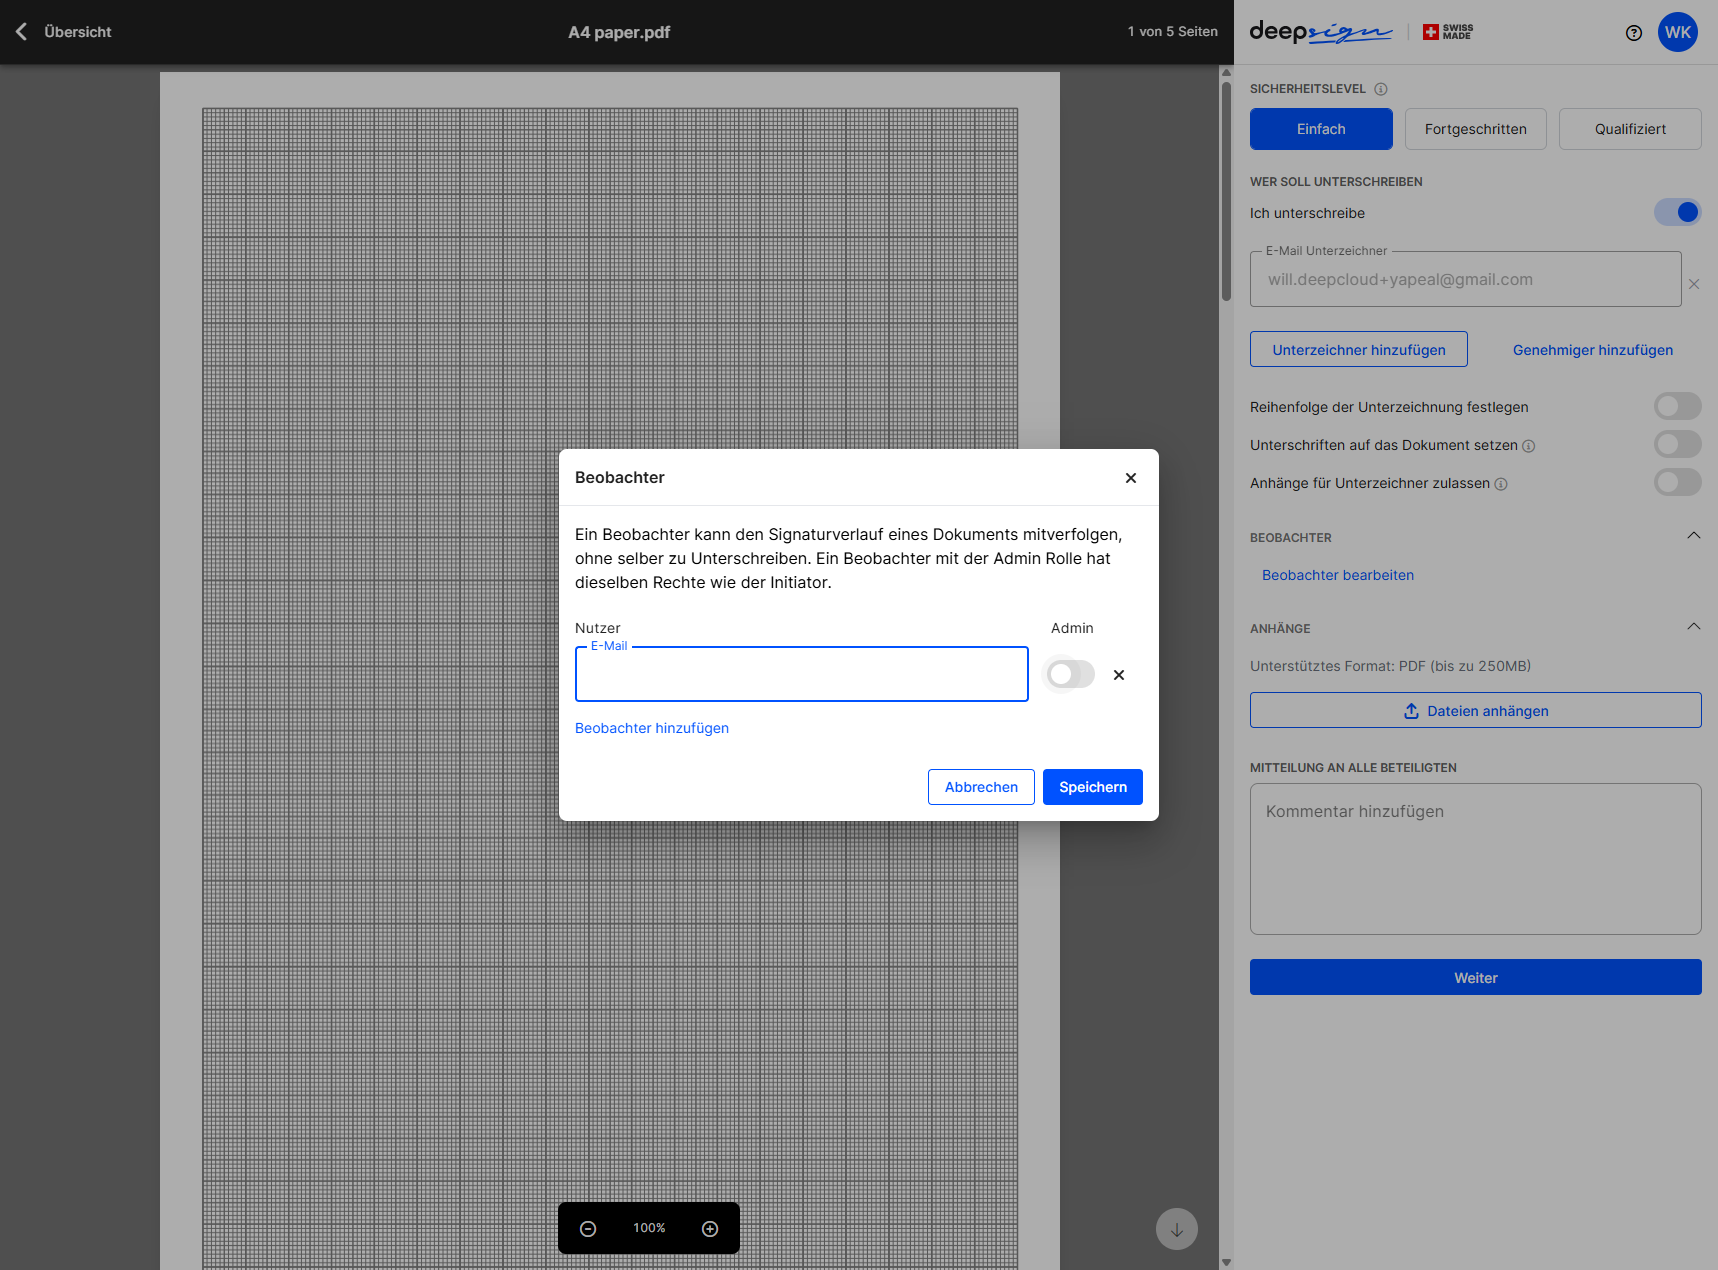Clear the signer email with X icon

coord(1694,284)
